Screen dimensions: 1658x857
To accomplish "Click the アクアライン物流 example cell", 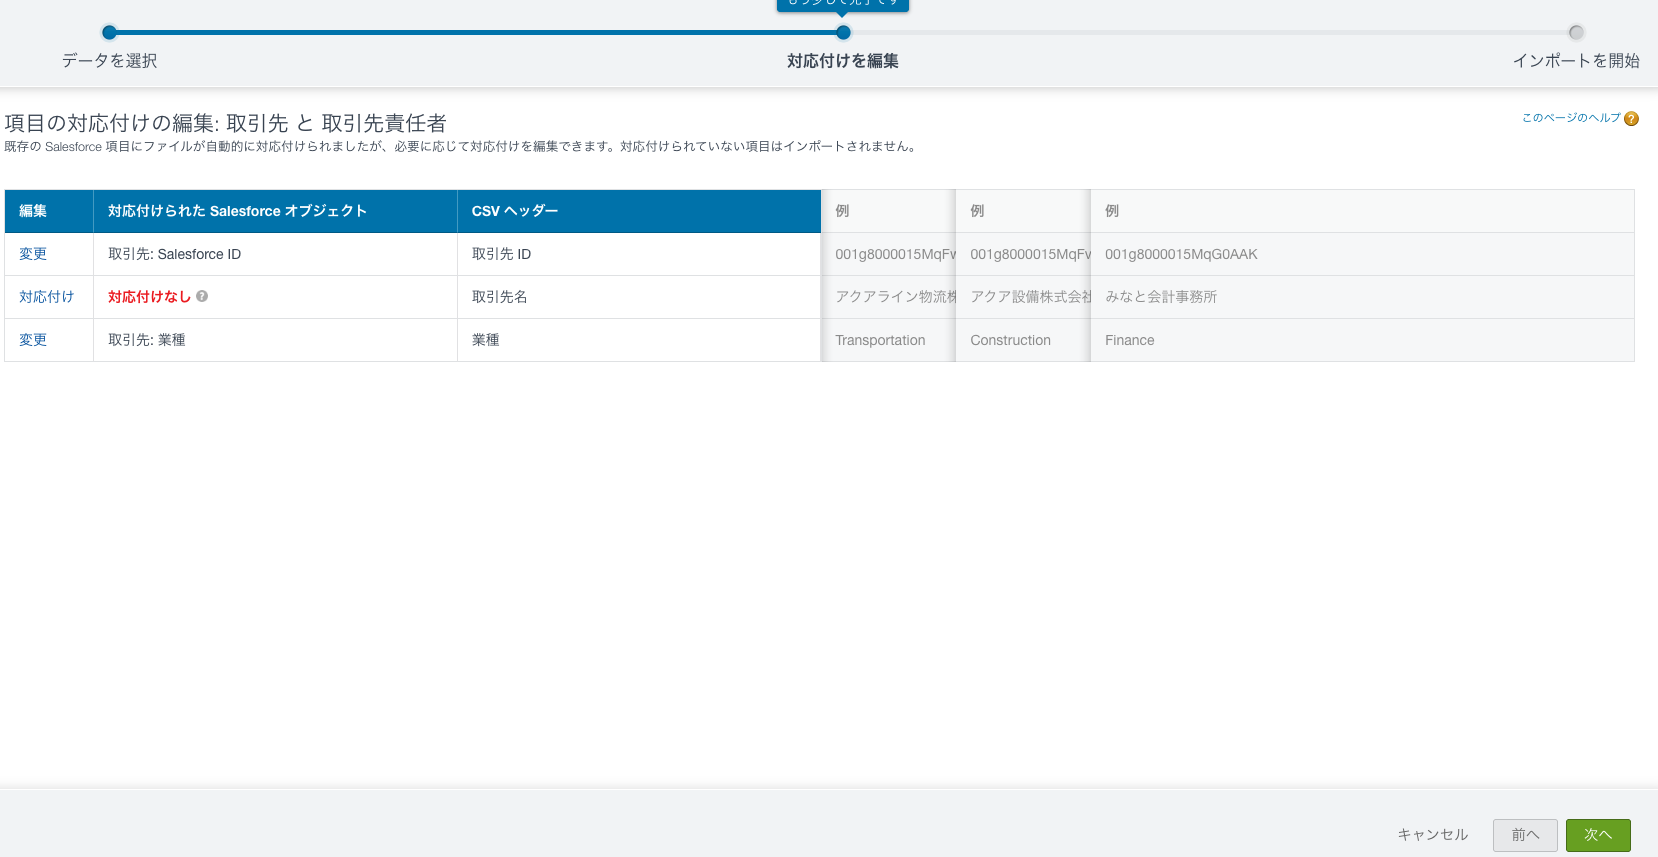I will (x=888, y=297).
